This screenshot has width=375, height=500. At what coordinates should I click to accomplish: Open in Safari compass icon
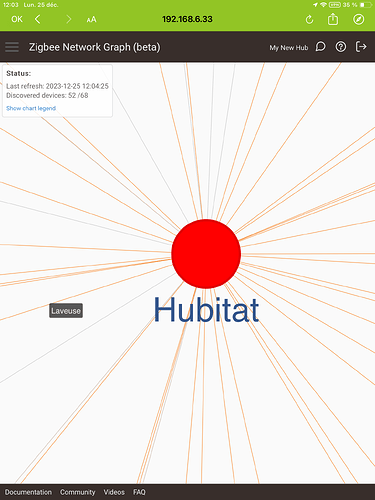point(359,19)
